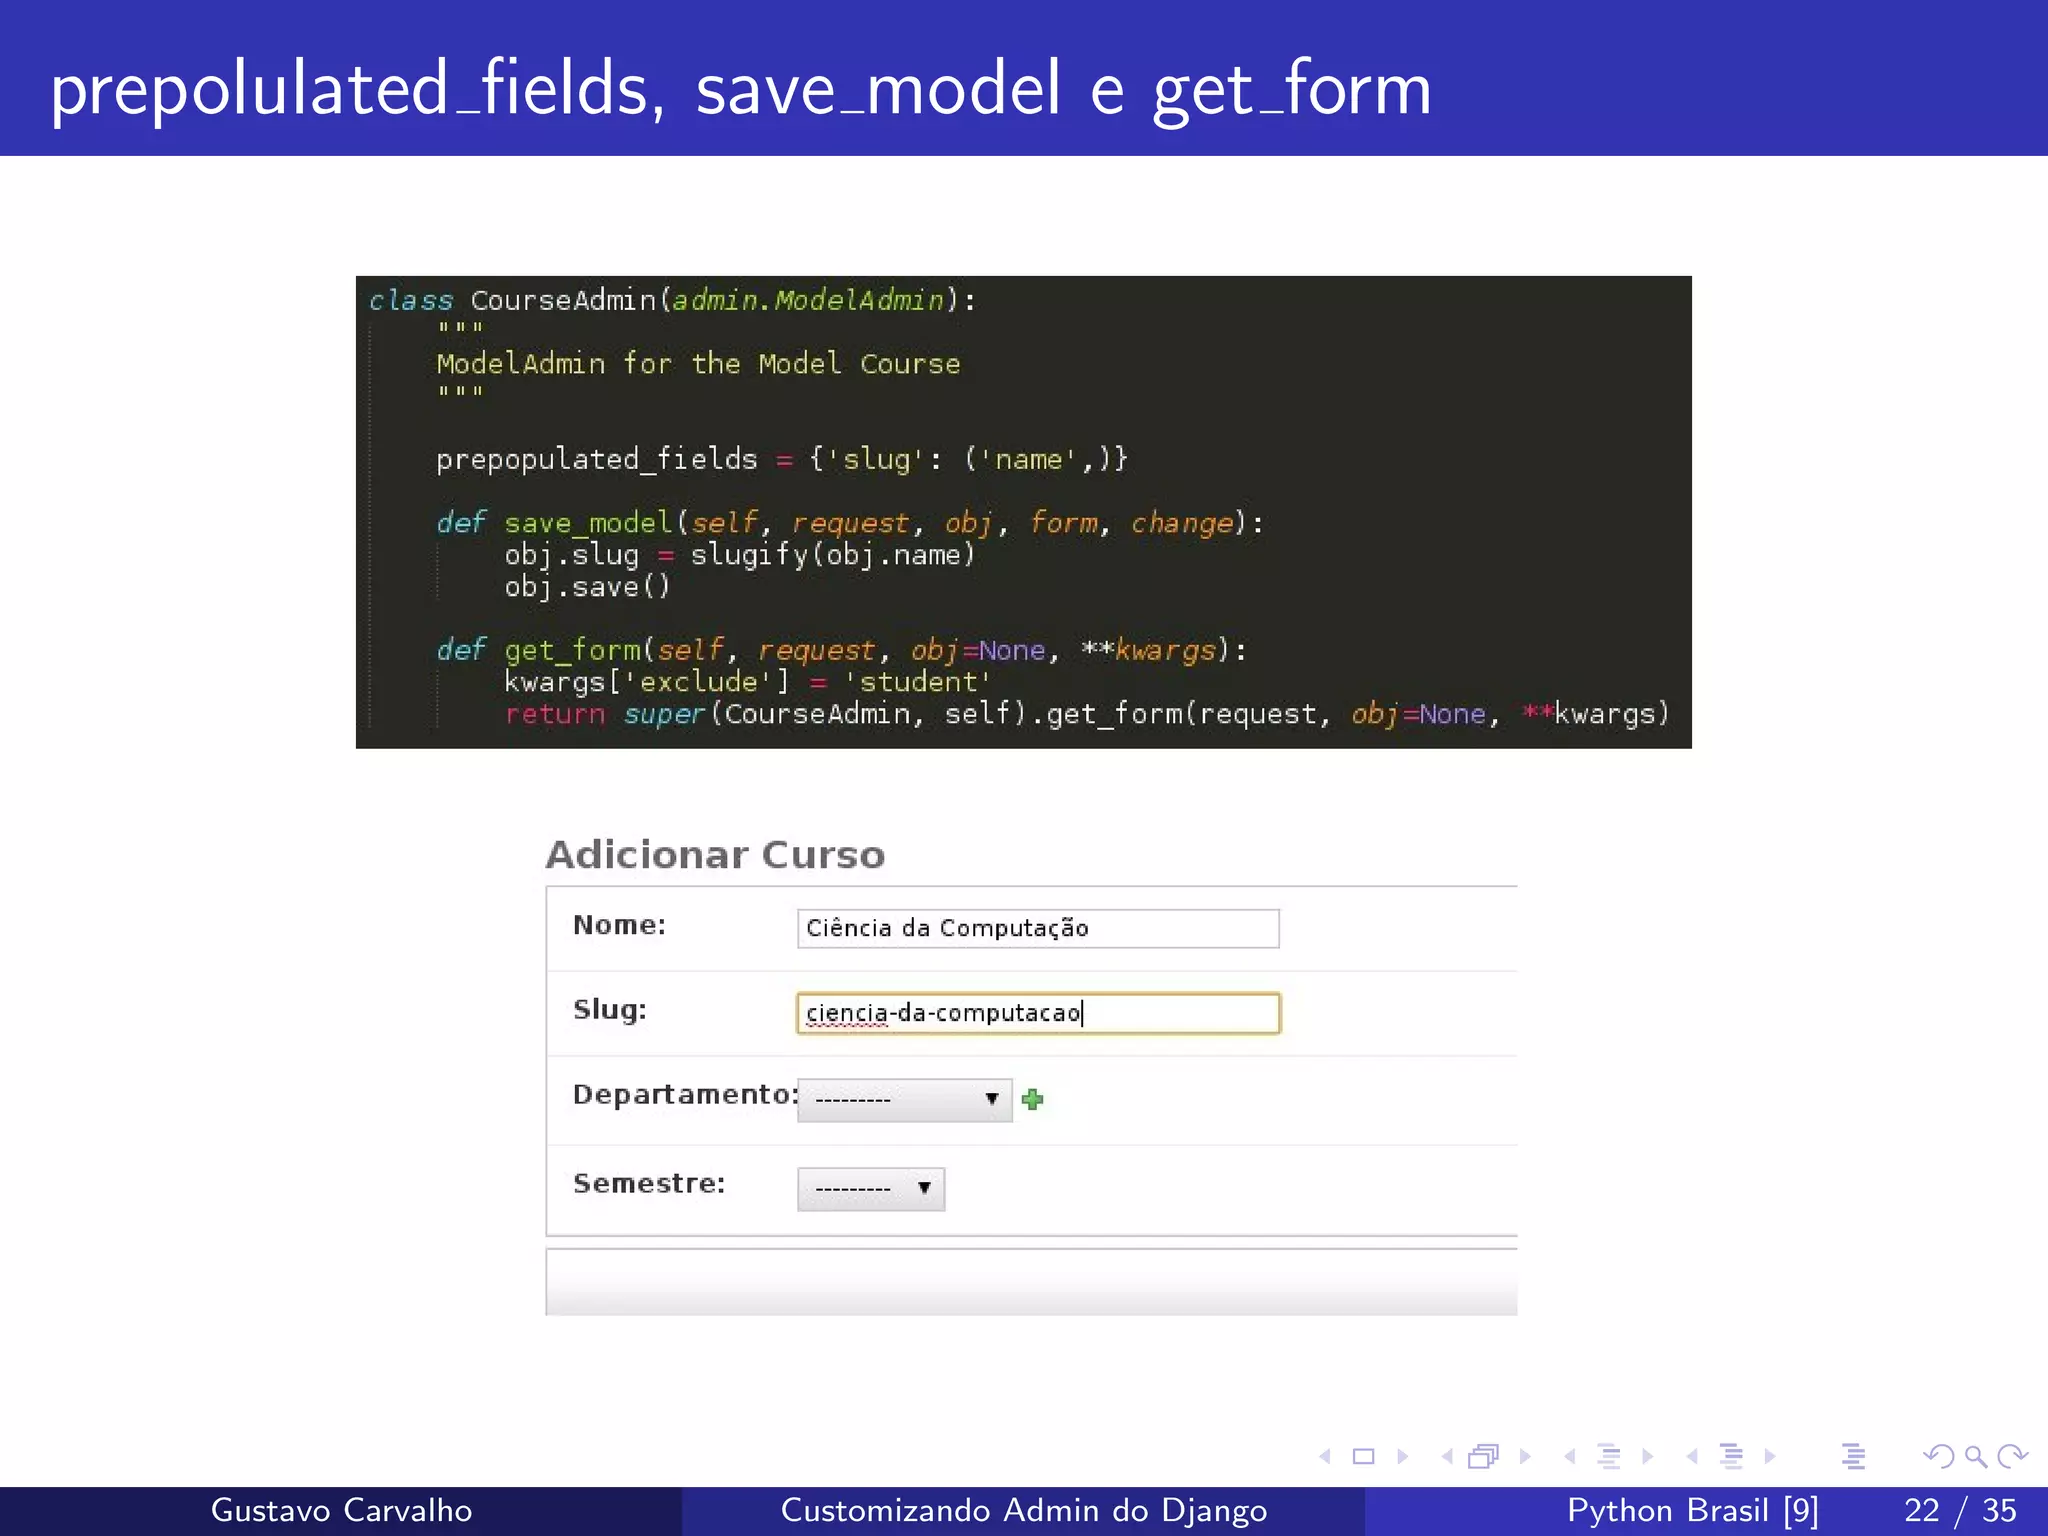The width and height of the screenshot is (2048, 1536).
Task: Click the obj.slug = slugify(obj.name) line
Action: coord(740,555)
